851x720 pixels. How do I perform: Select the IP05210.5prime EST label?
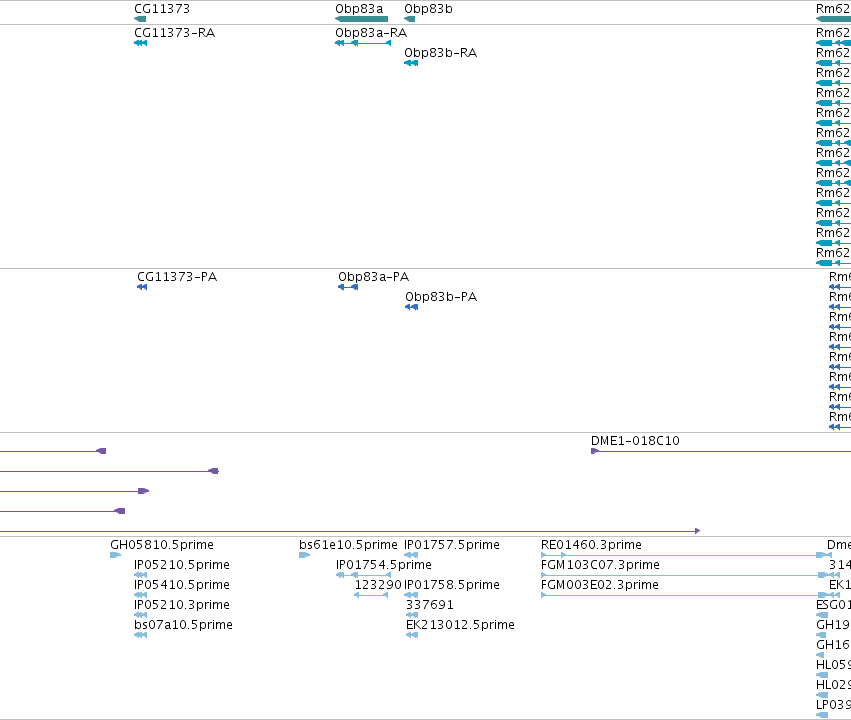tap(182, 565)
